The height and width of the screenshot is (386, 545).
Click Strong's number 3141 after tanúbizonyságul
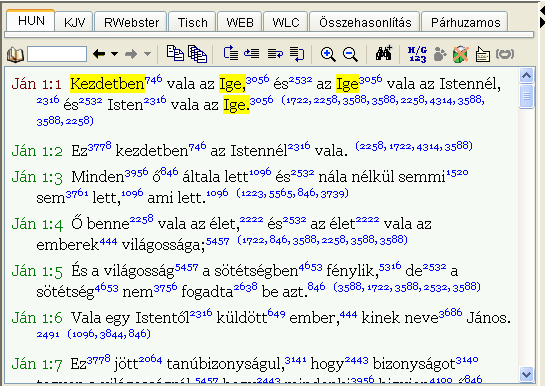295,360
